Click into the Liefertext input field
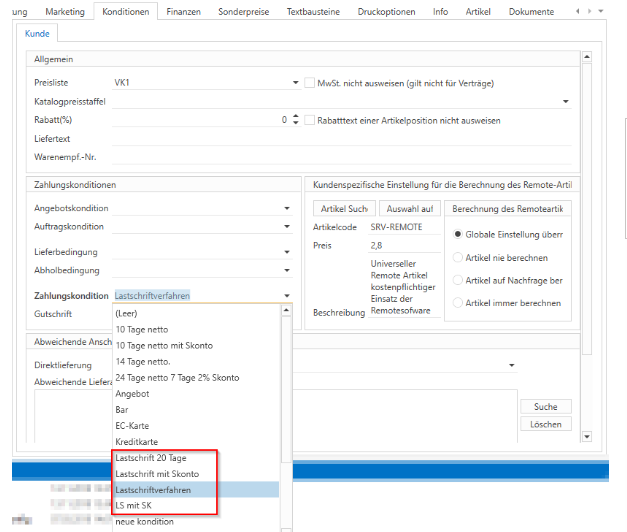This screenshot has height=532, width=627. [x=340, y=138]
